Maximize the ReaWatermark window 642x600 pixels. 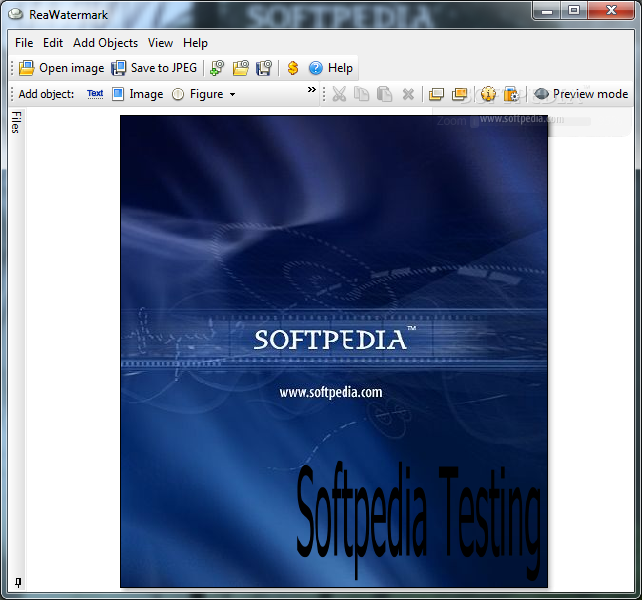pyautogui.click(x=574, y=11)
